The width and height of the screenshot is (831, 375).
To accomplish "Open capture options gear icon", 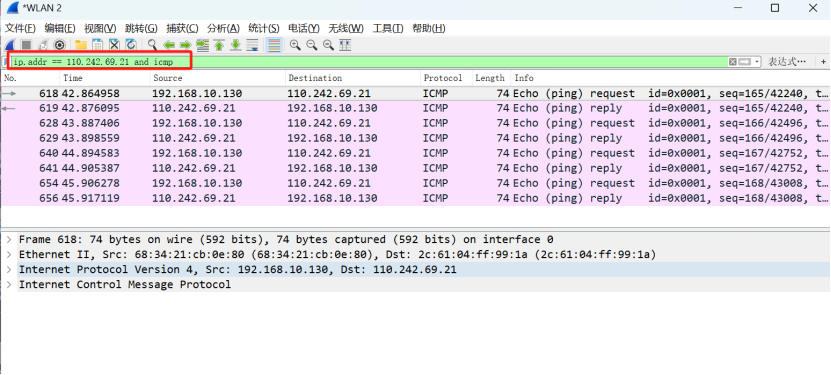I will coord(59,45).
